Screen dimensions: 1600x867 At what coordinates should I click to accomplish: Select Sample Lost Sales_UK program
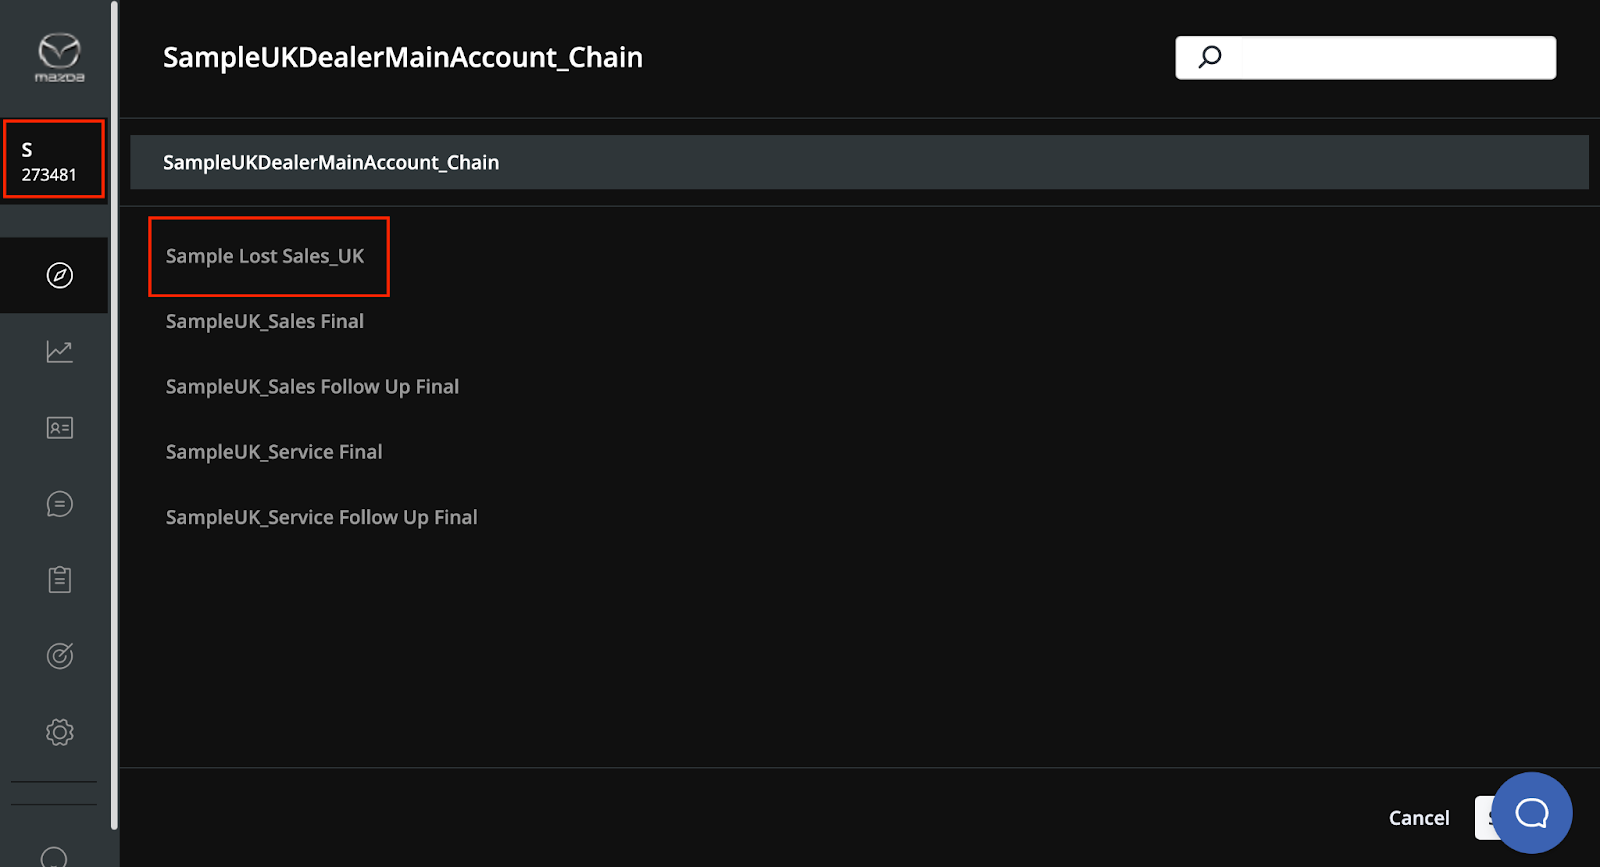tap(265, 256)
